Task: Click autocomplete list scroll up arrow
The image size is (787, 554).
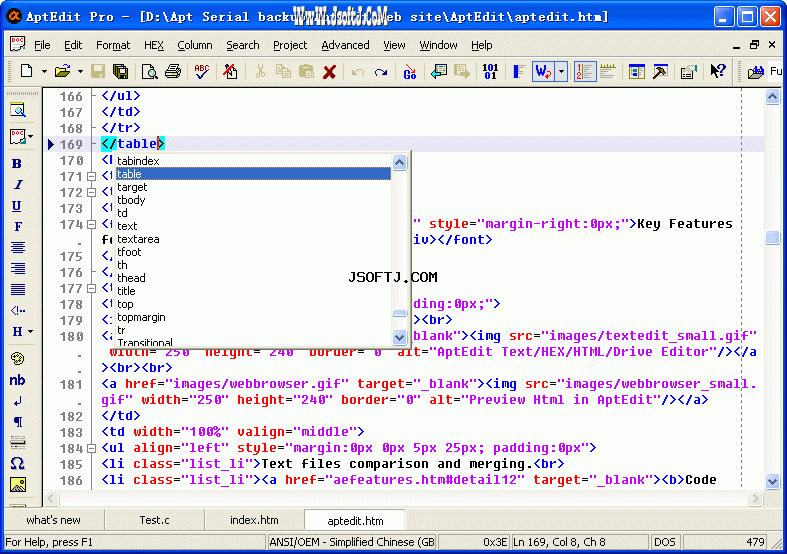Action: pyautogui.click(x=400, y=162)
